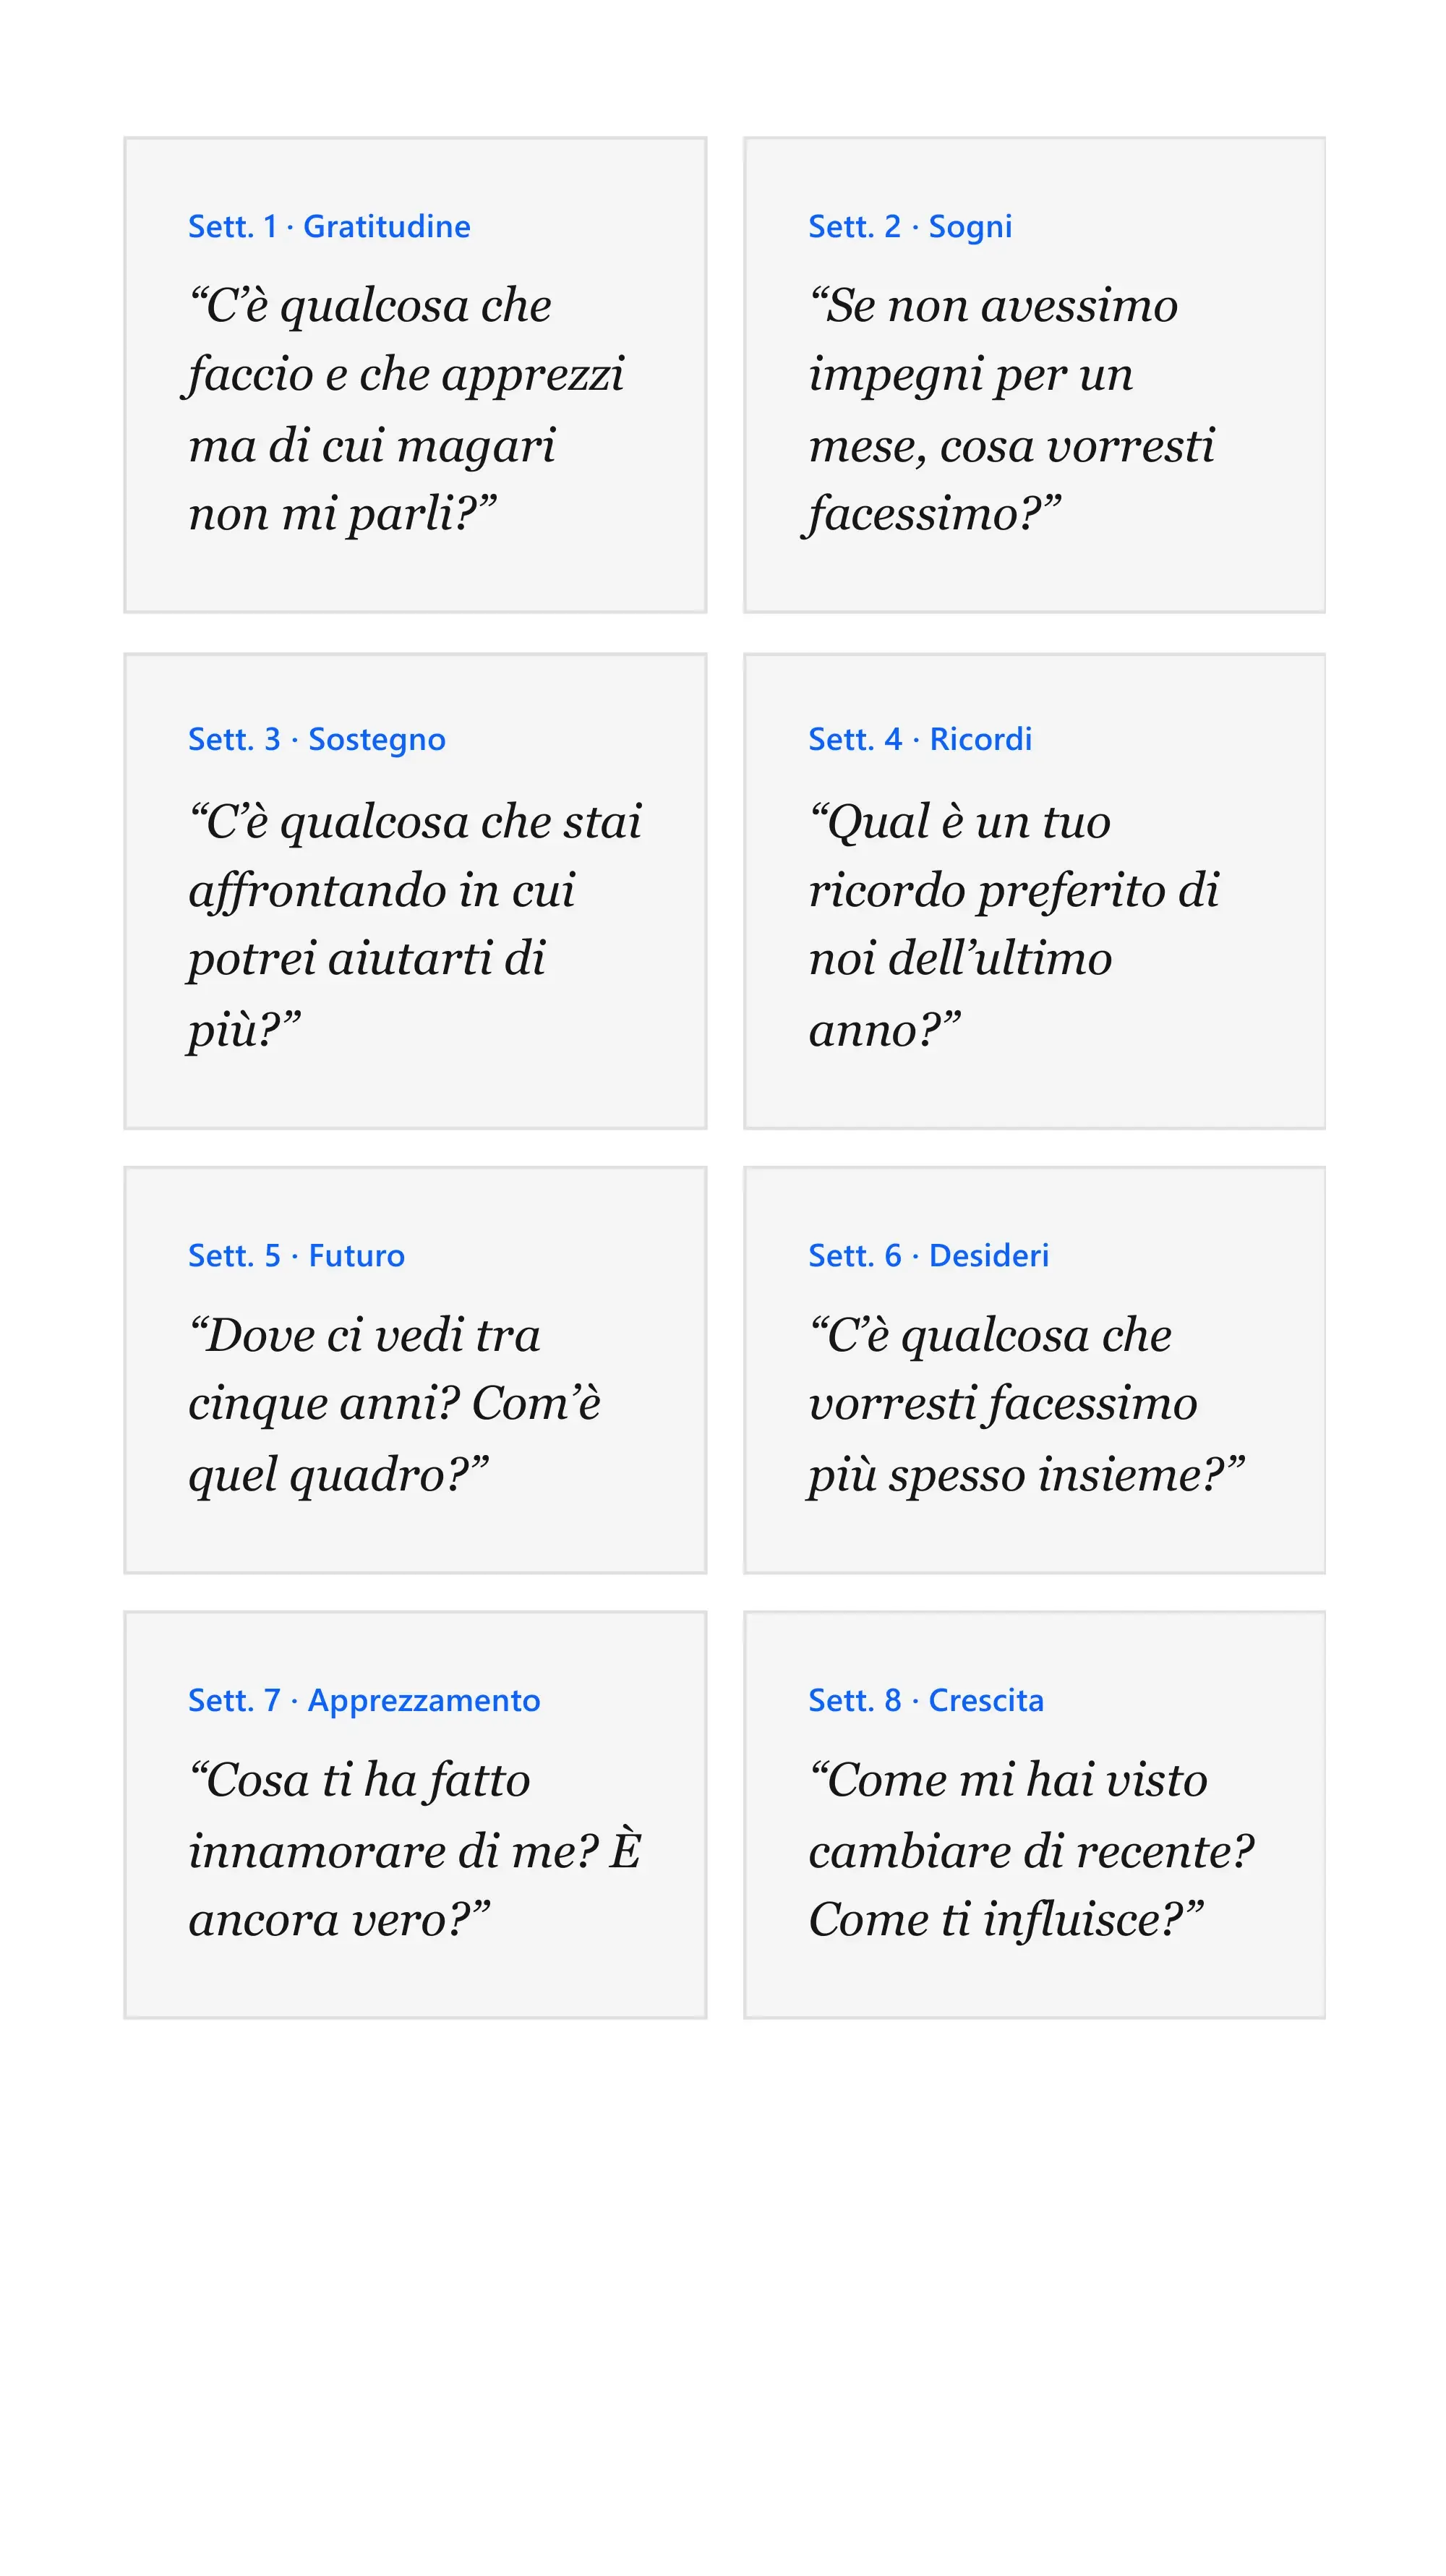
Task: Click the Sett. 4 Ricordi heading
Action: [920, 740]
